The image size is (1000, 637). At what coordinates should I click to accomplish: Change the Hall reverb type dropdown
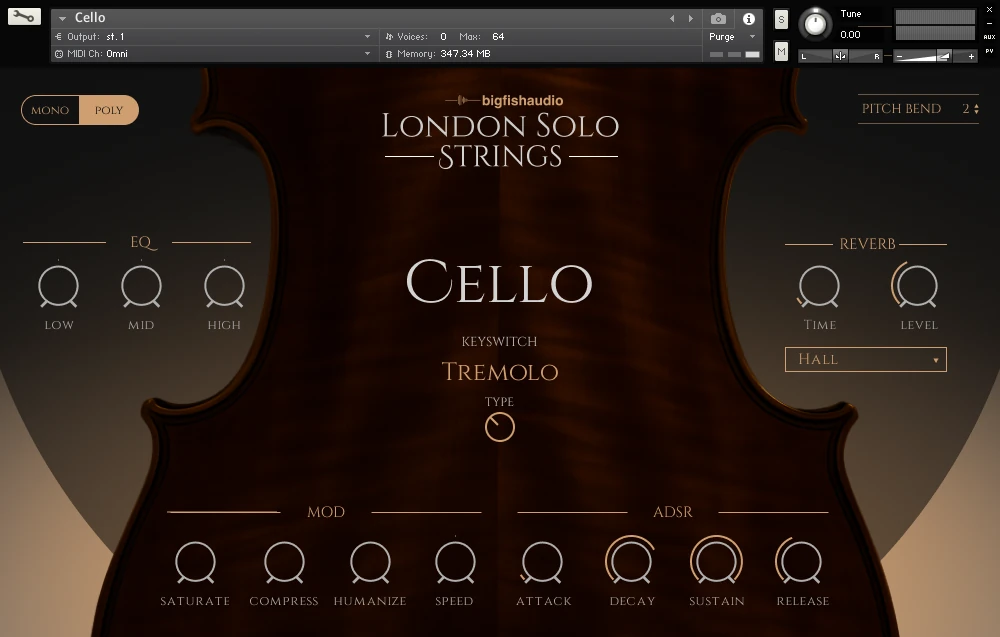click(x=865, y=359)
